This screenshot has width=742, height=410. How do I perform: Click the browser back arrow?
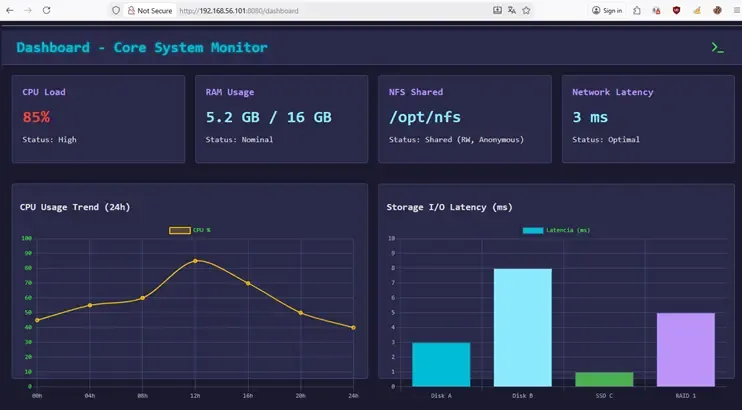tap(9, 10)
